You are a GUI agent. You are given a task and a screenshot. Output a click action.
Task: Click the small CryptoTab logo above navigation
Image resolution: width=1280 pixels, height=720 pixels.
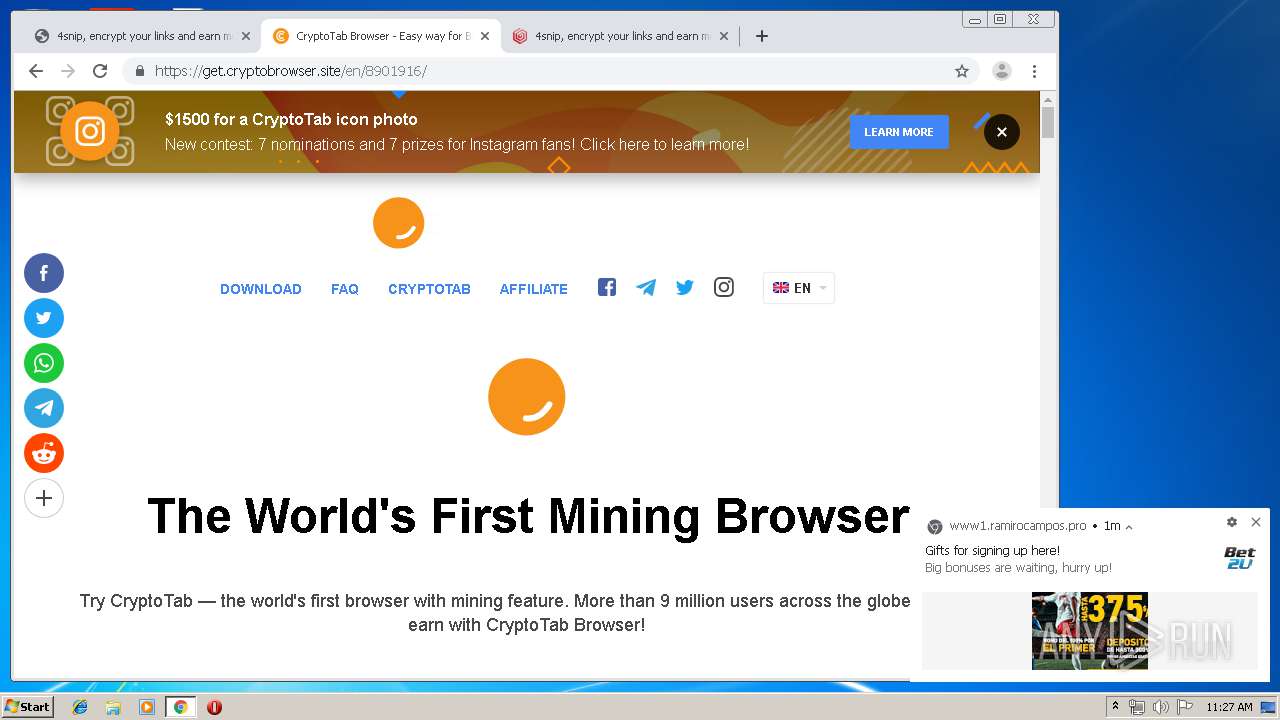pyautogui.click(x=399, y=223)
